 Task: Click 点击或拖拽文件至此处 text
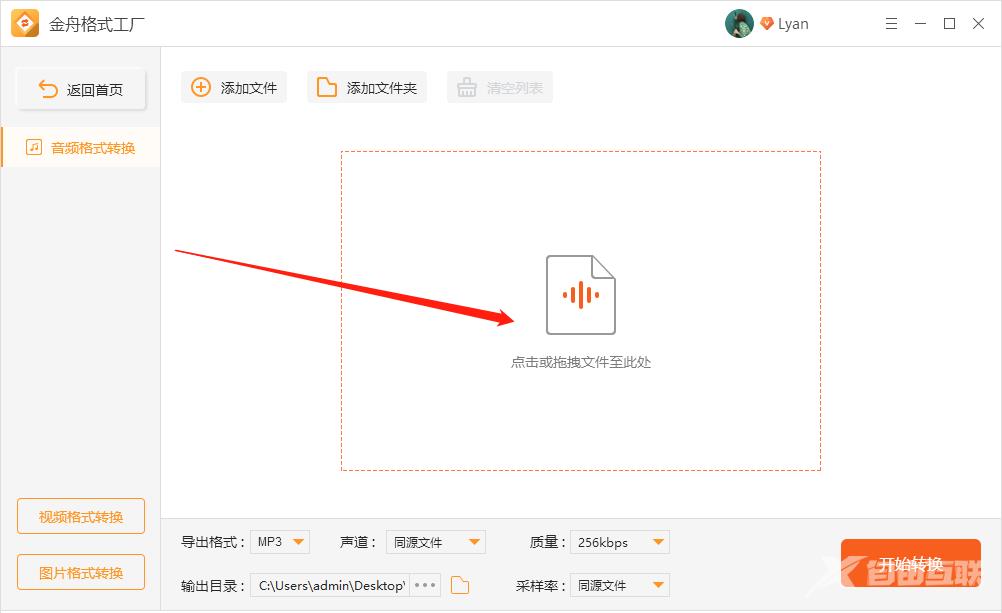580,362
